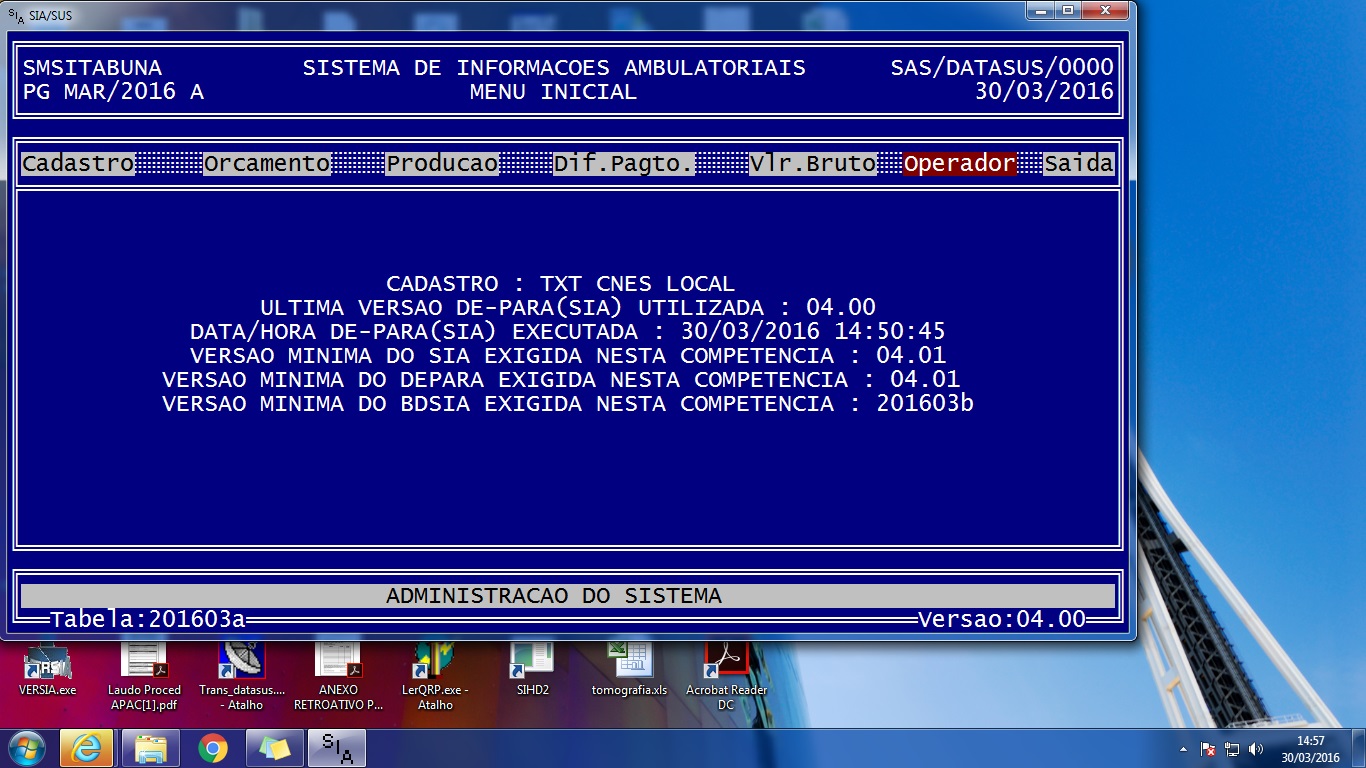The image size is (1366, 768).
Task: Click the Vlr.Bruto menu entry
Action: 813,164
